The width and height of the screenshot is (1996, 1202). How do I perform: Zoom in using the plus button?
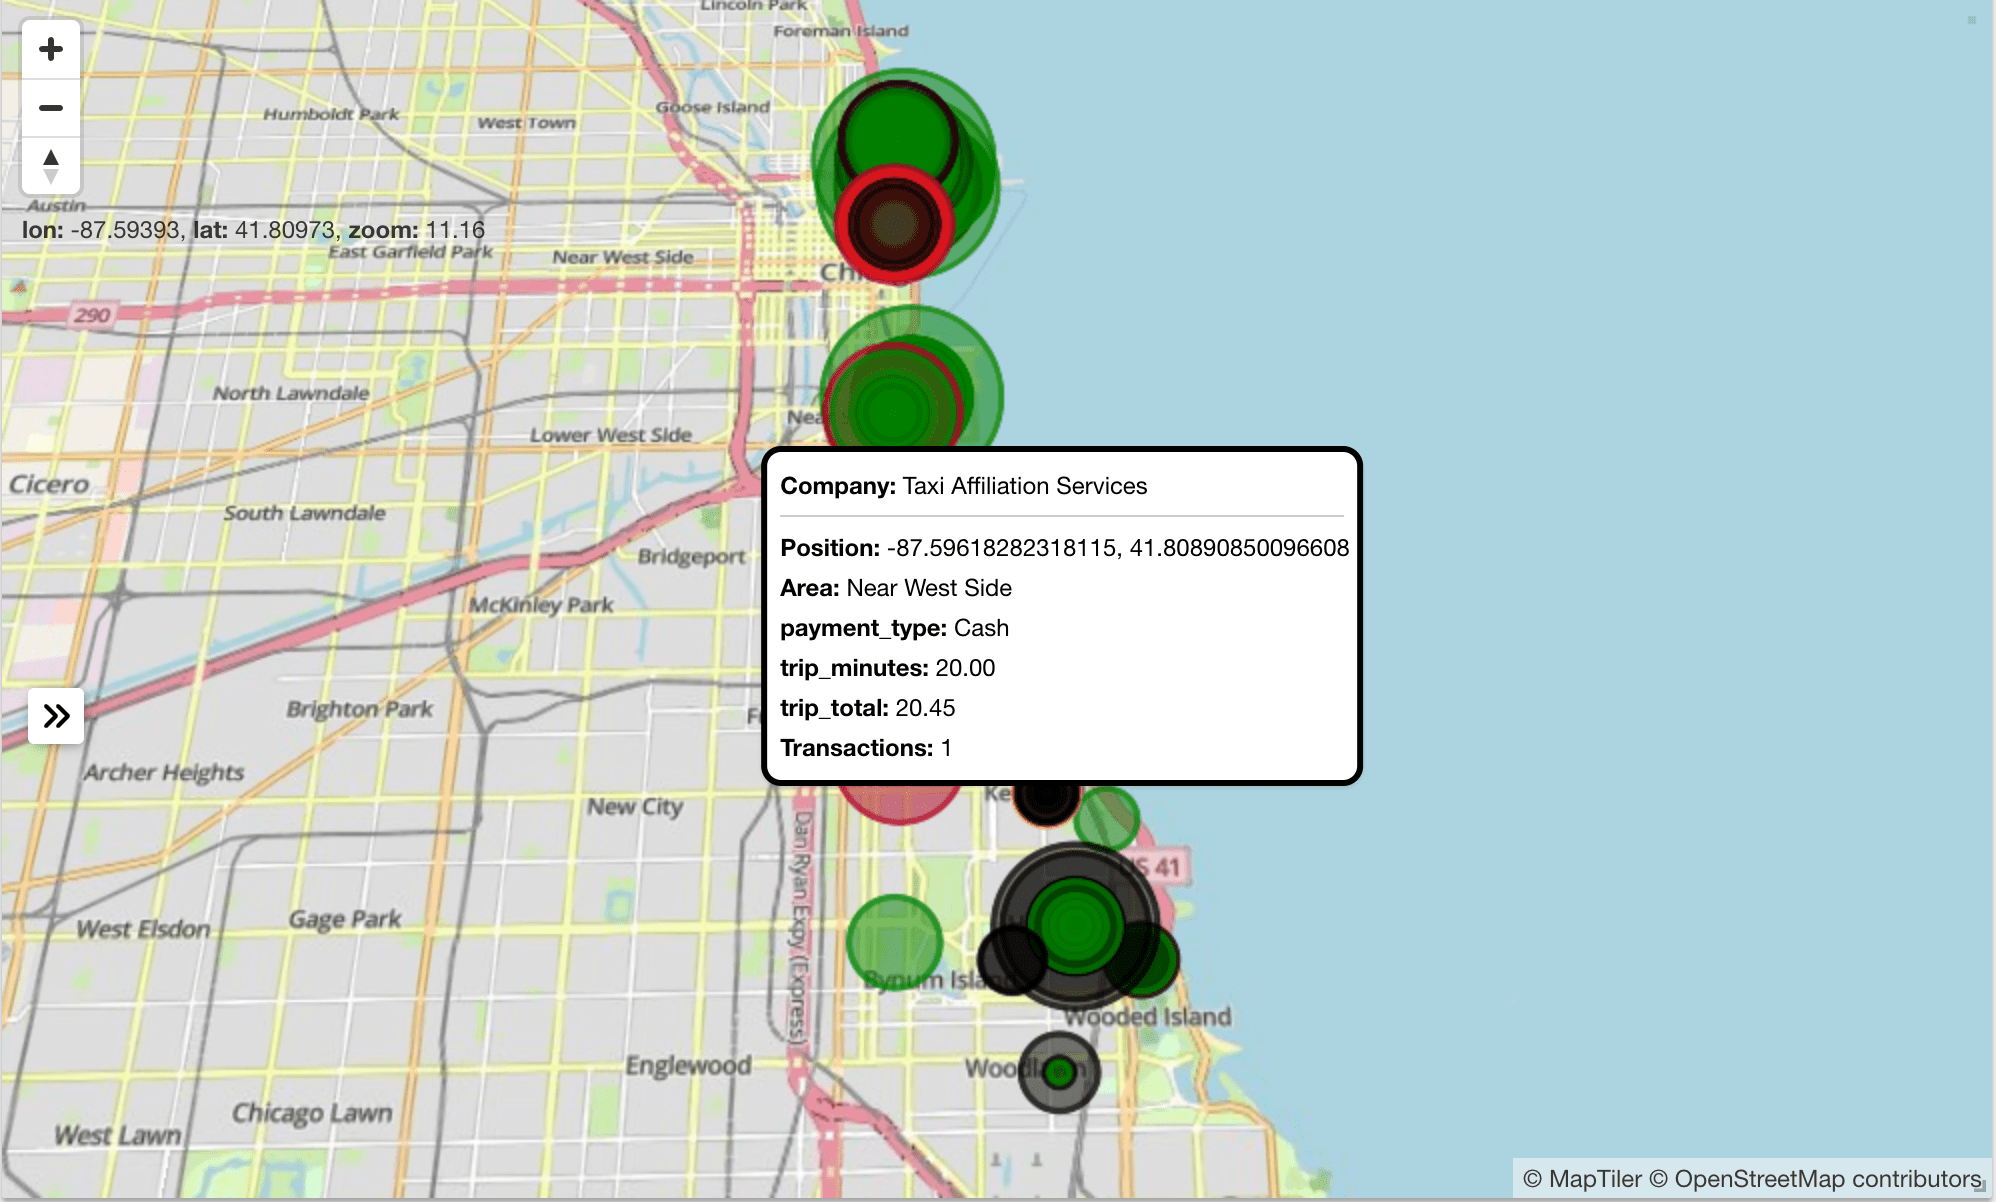click(x=51, y=47)
